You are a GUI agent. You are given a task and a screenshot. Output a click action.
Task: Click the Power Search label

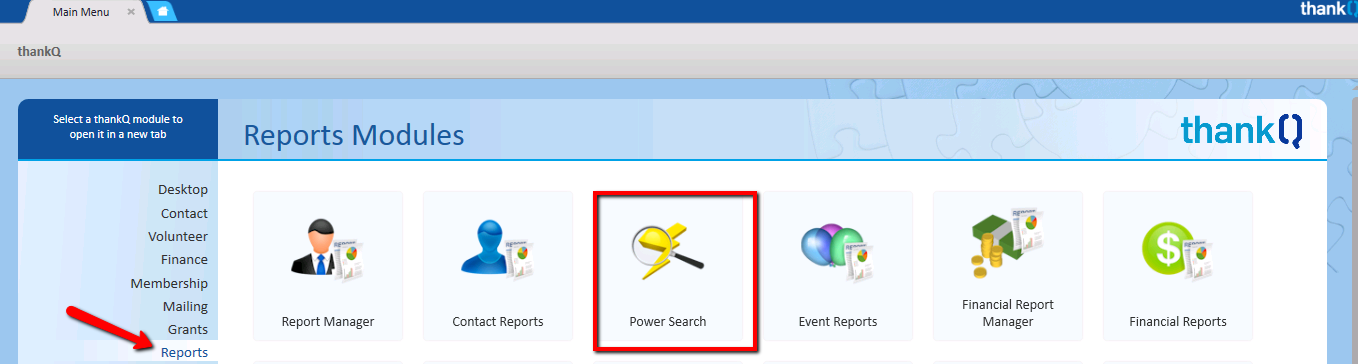click(x=668, y=322)
